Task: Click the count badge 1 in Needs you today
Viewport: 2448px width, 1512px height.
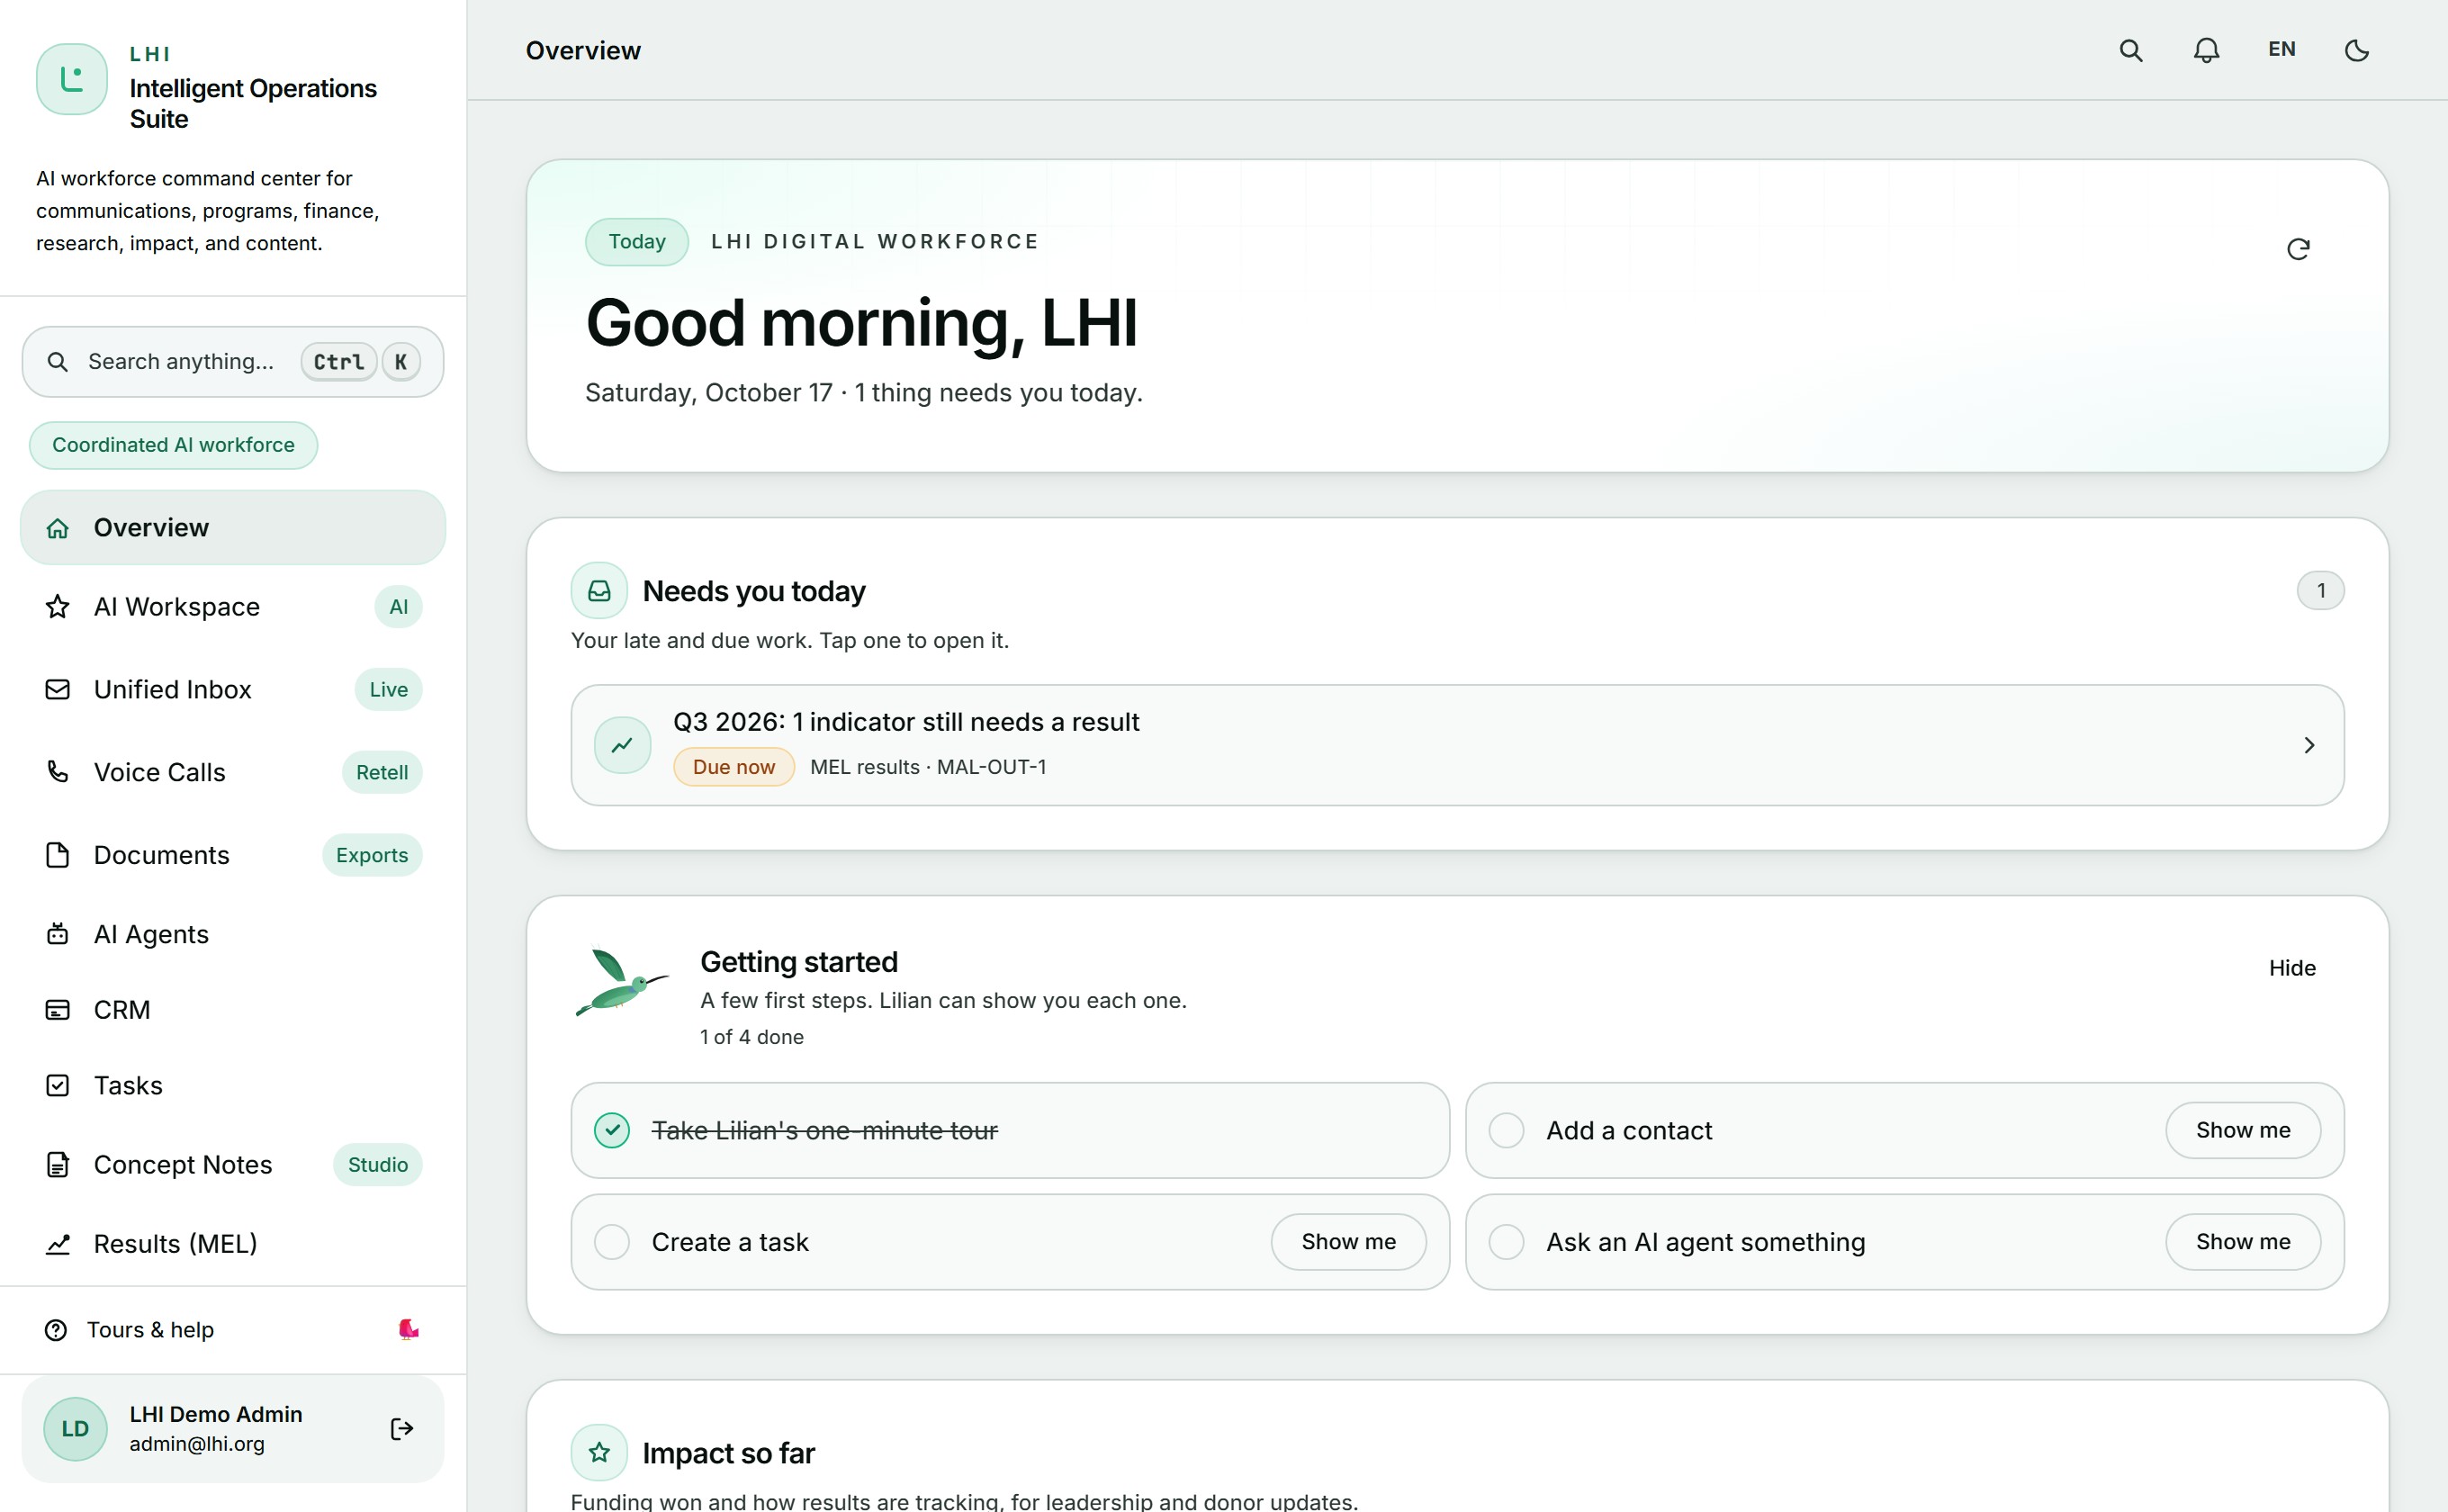Action: 2320,590
